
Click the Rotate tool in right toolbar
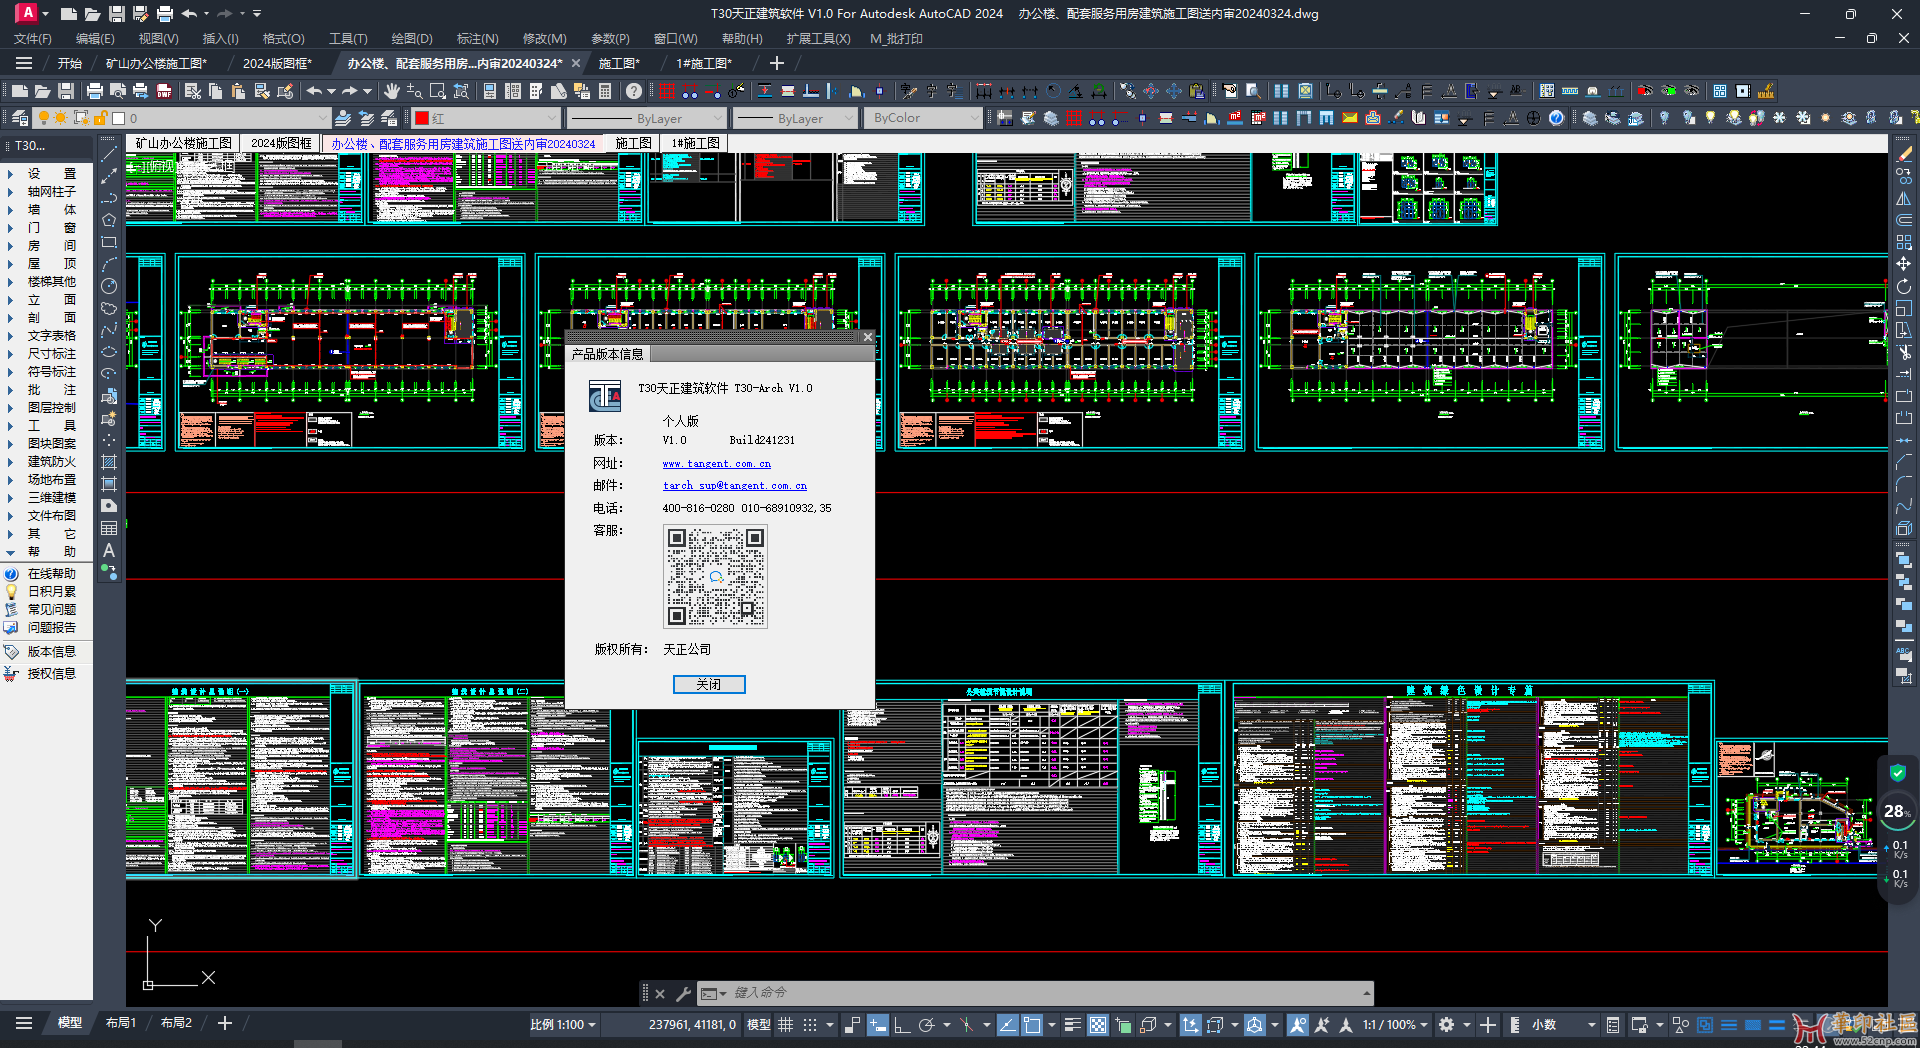1903,286
